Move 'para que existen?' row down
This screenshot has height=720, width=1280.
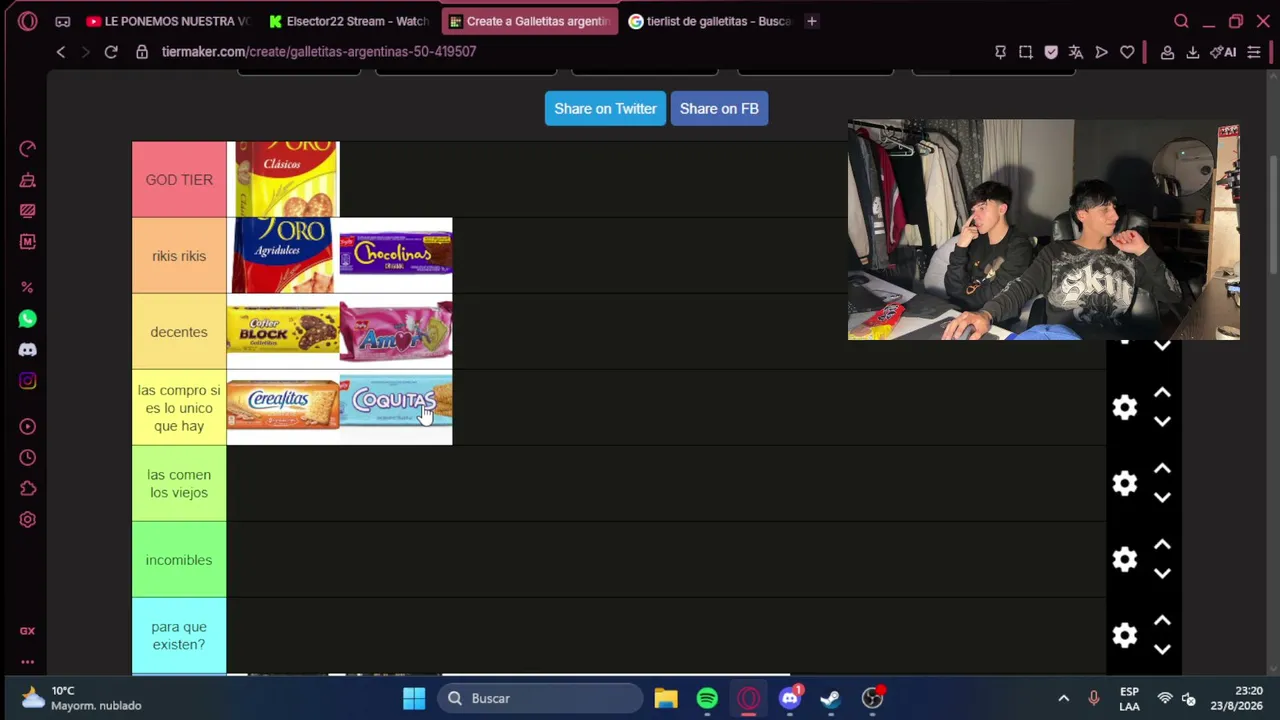pos(1162,649)
